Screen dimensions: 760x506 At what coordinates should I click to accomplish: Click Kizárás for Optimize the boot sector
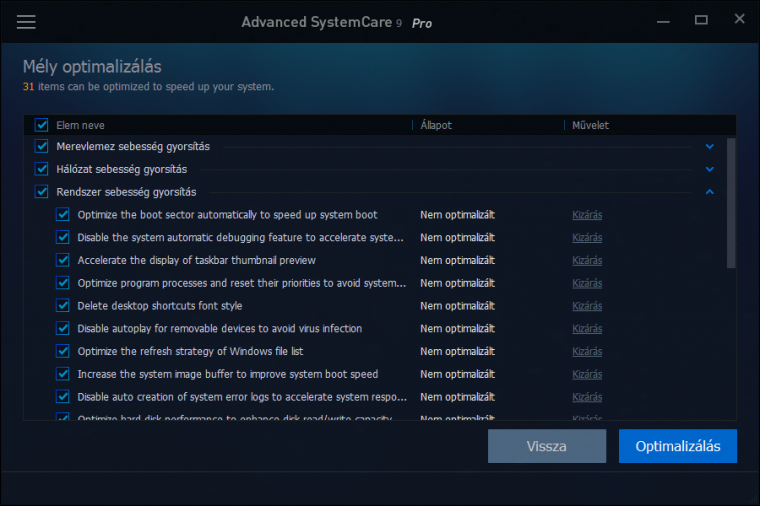point(587,215)
